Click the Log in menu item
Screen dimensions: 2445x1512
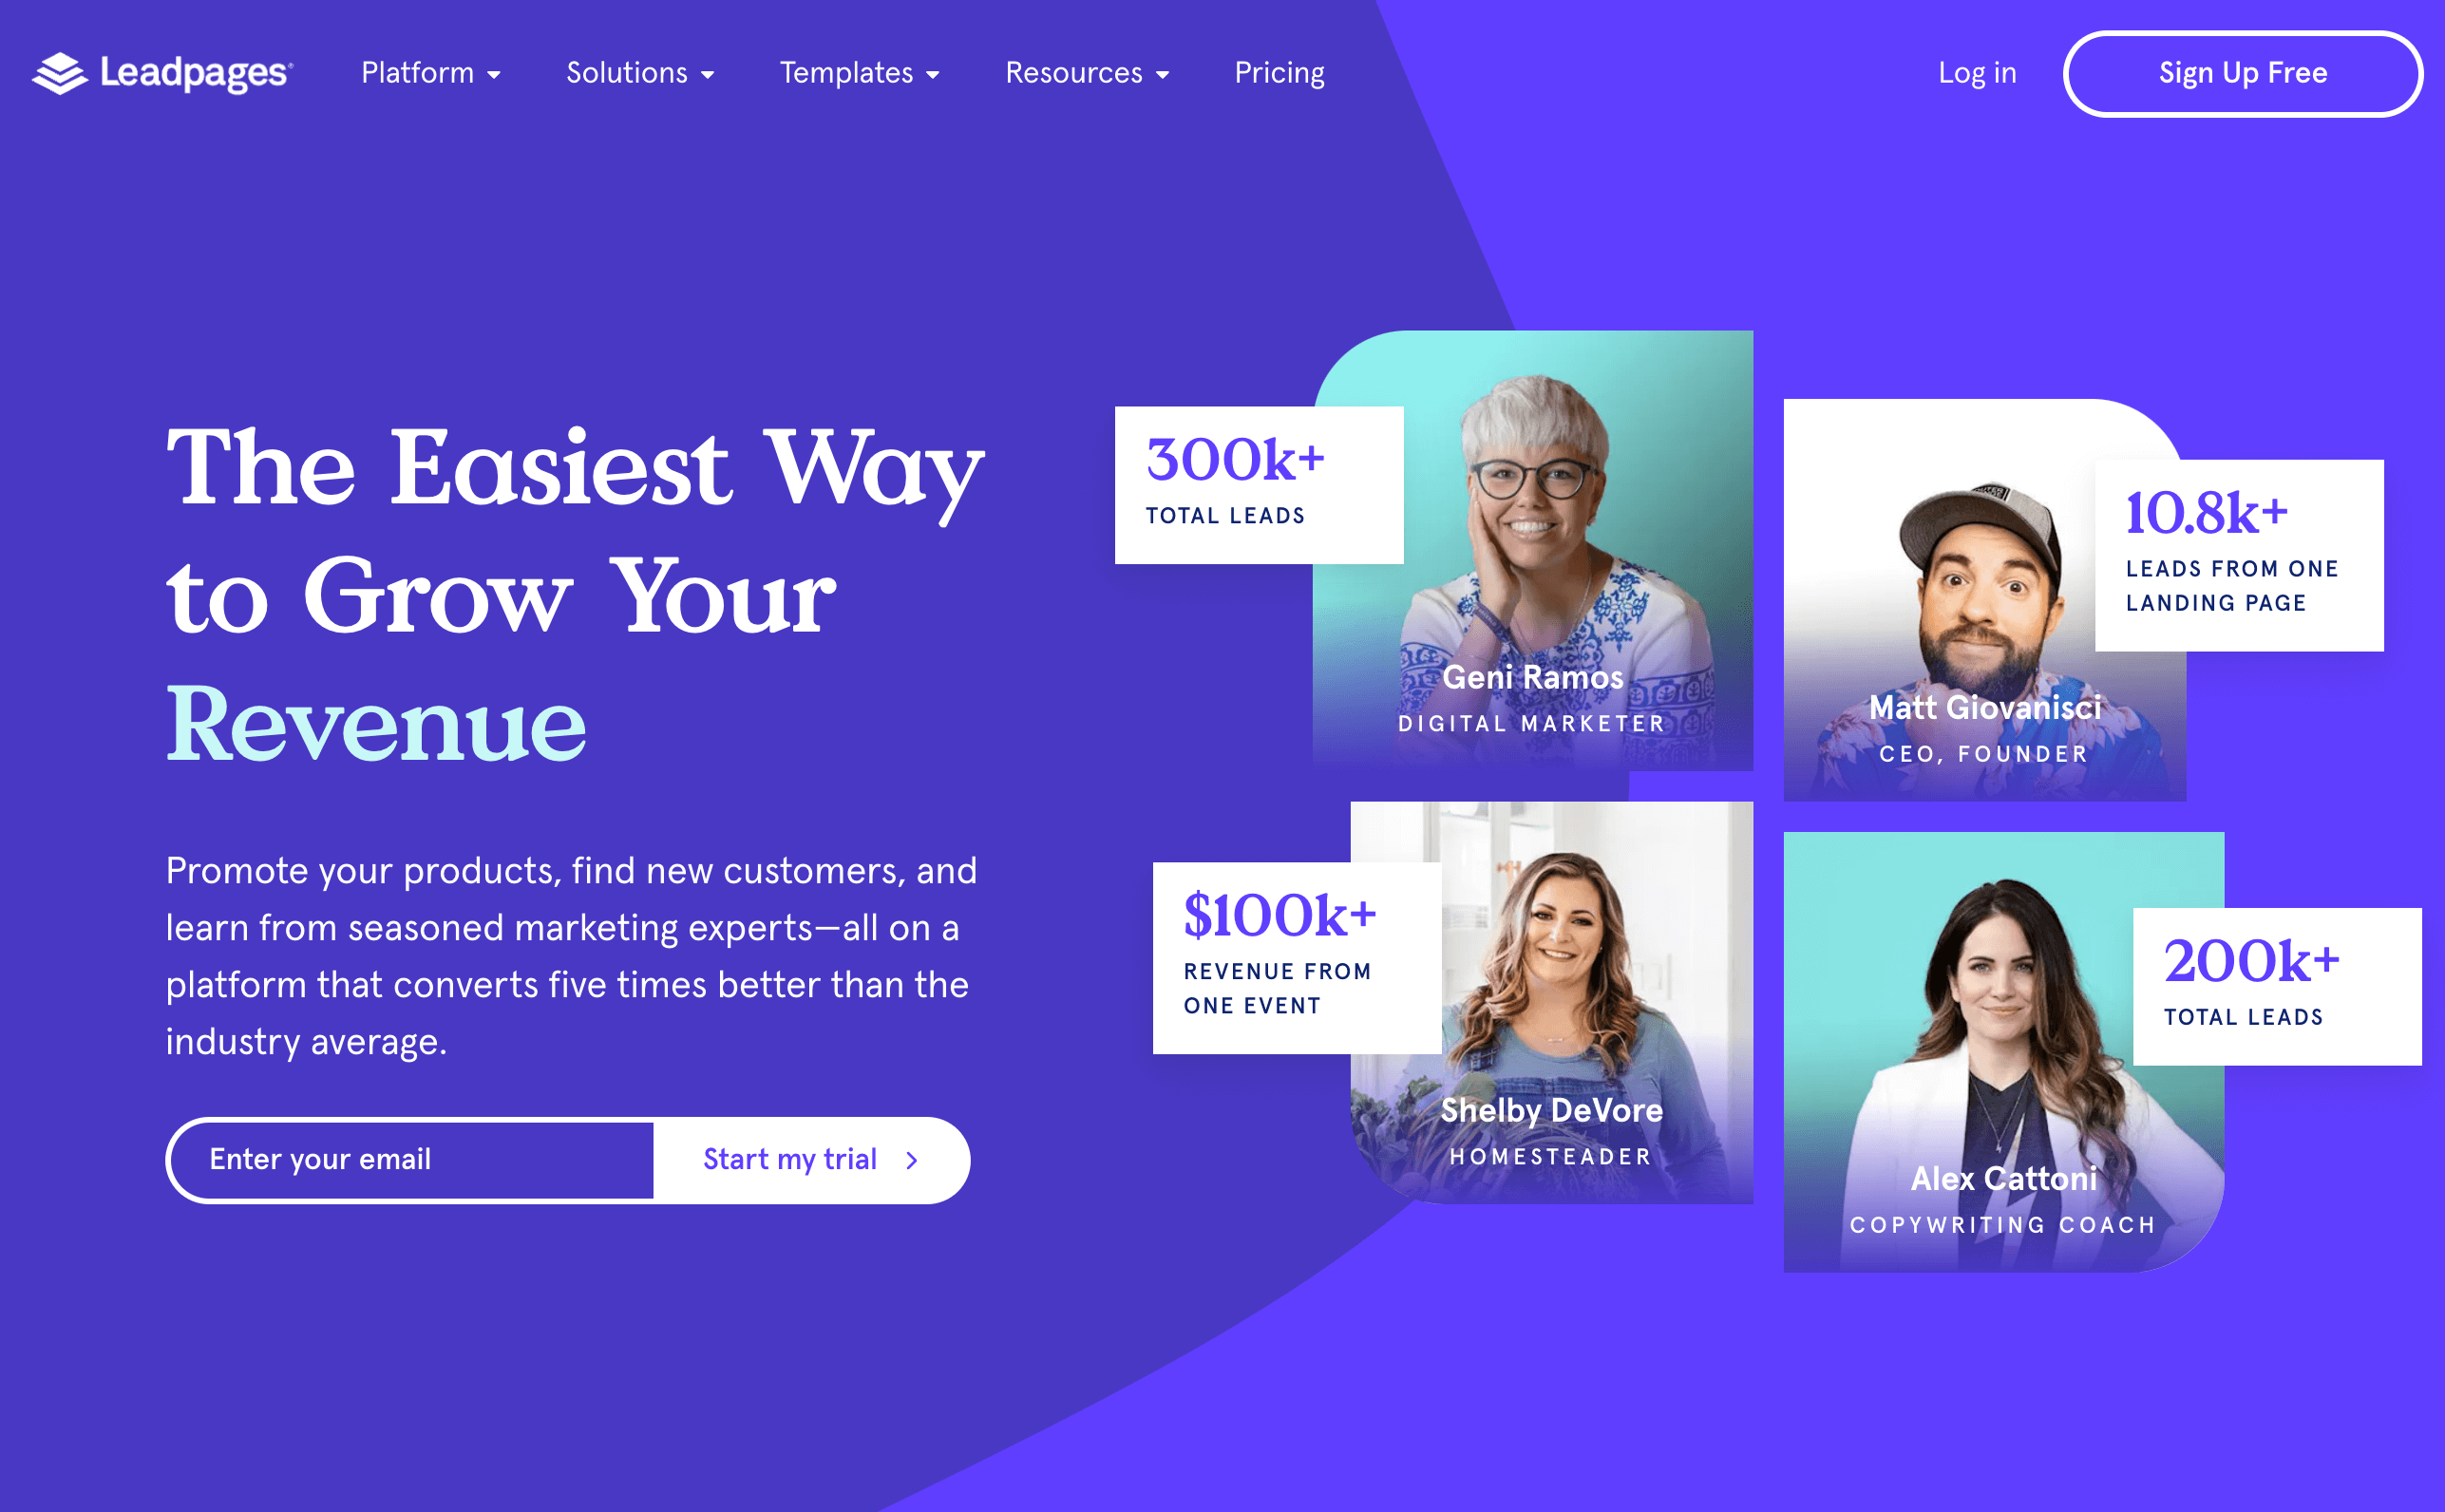[x=1977, y=71]
